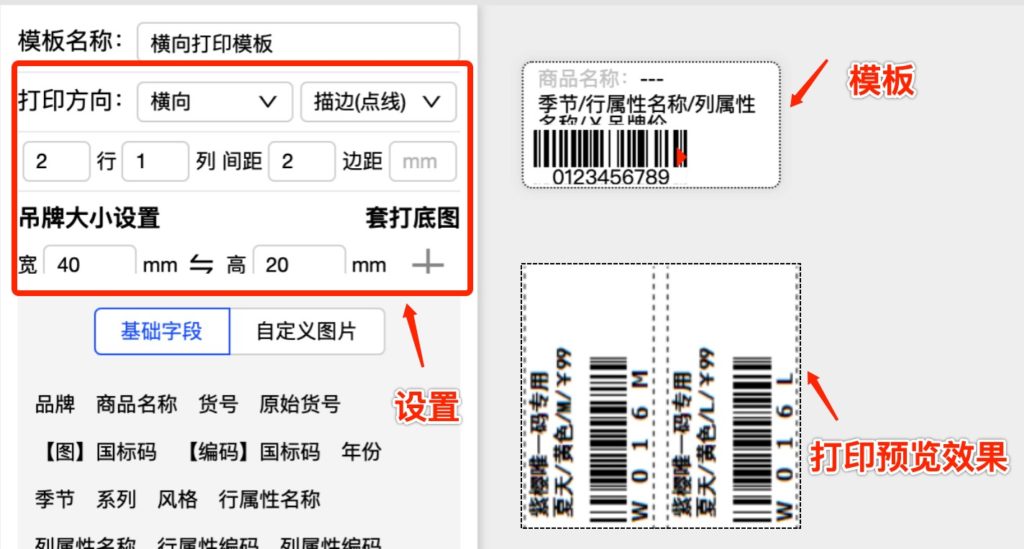Click the columns input field showing 1
Viewport: 1024px width, 549px height.
[x=155, y=161]
